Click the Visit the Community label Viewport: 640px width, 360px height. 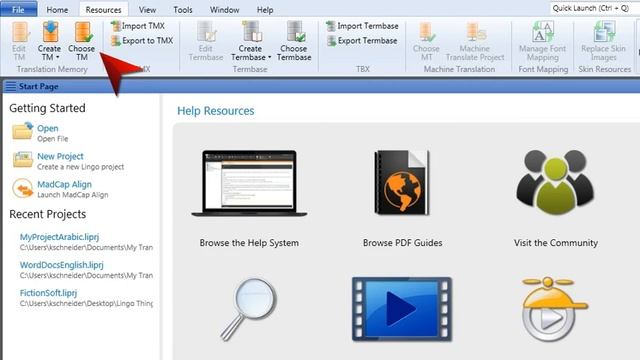pos(556,243)
